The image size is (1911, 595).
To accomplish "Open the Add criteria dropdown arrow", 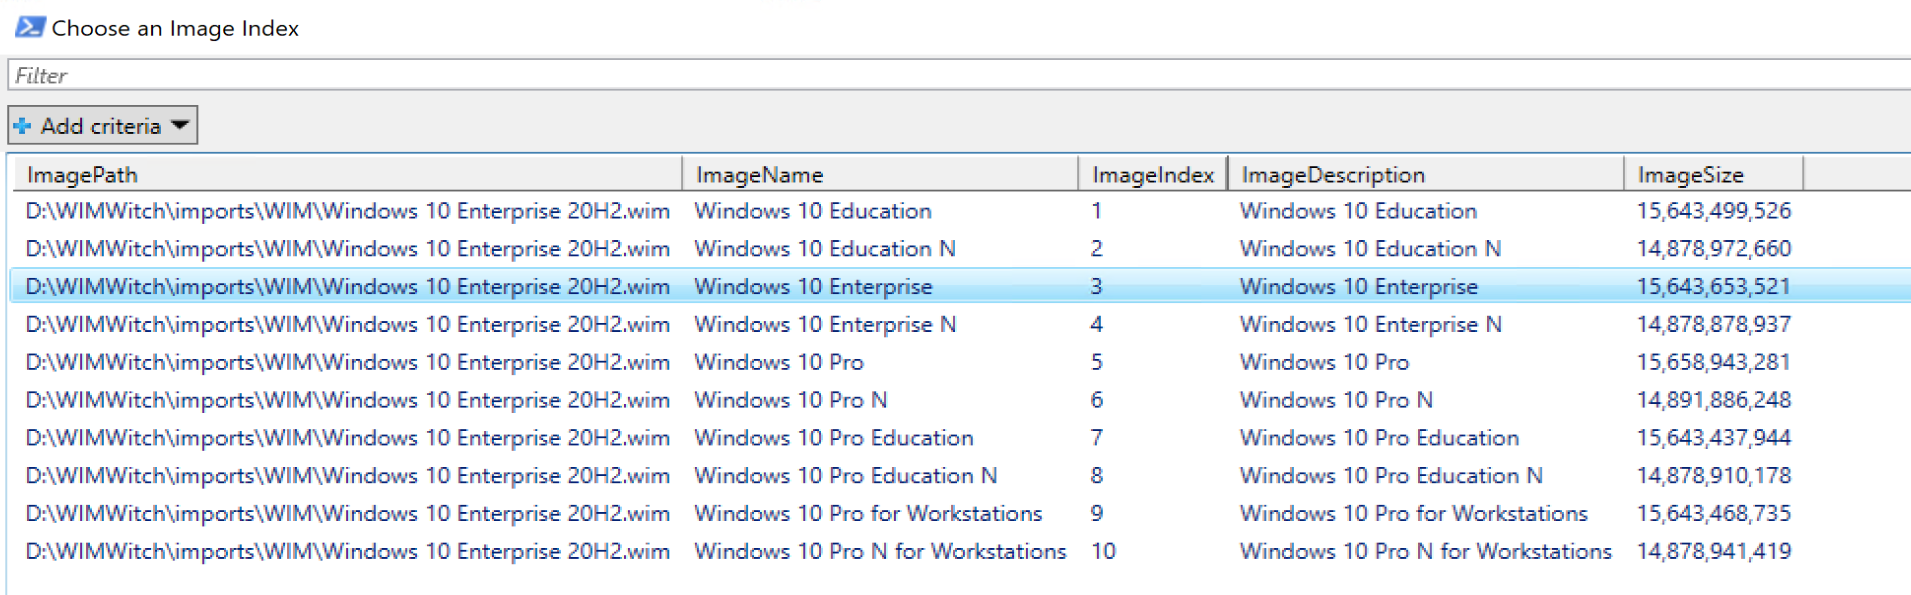I will [x=180, y=126].
